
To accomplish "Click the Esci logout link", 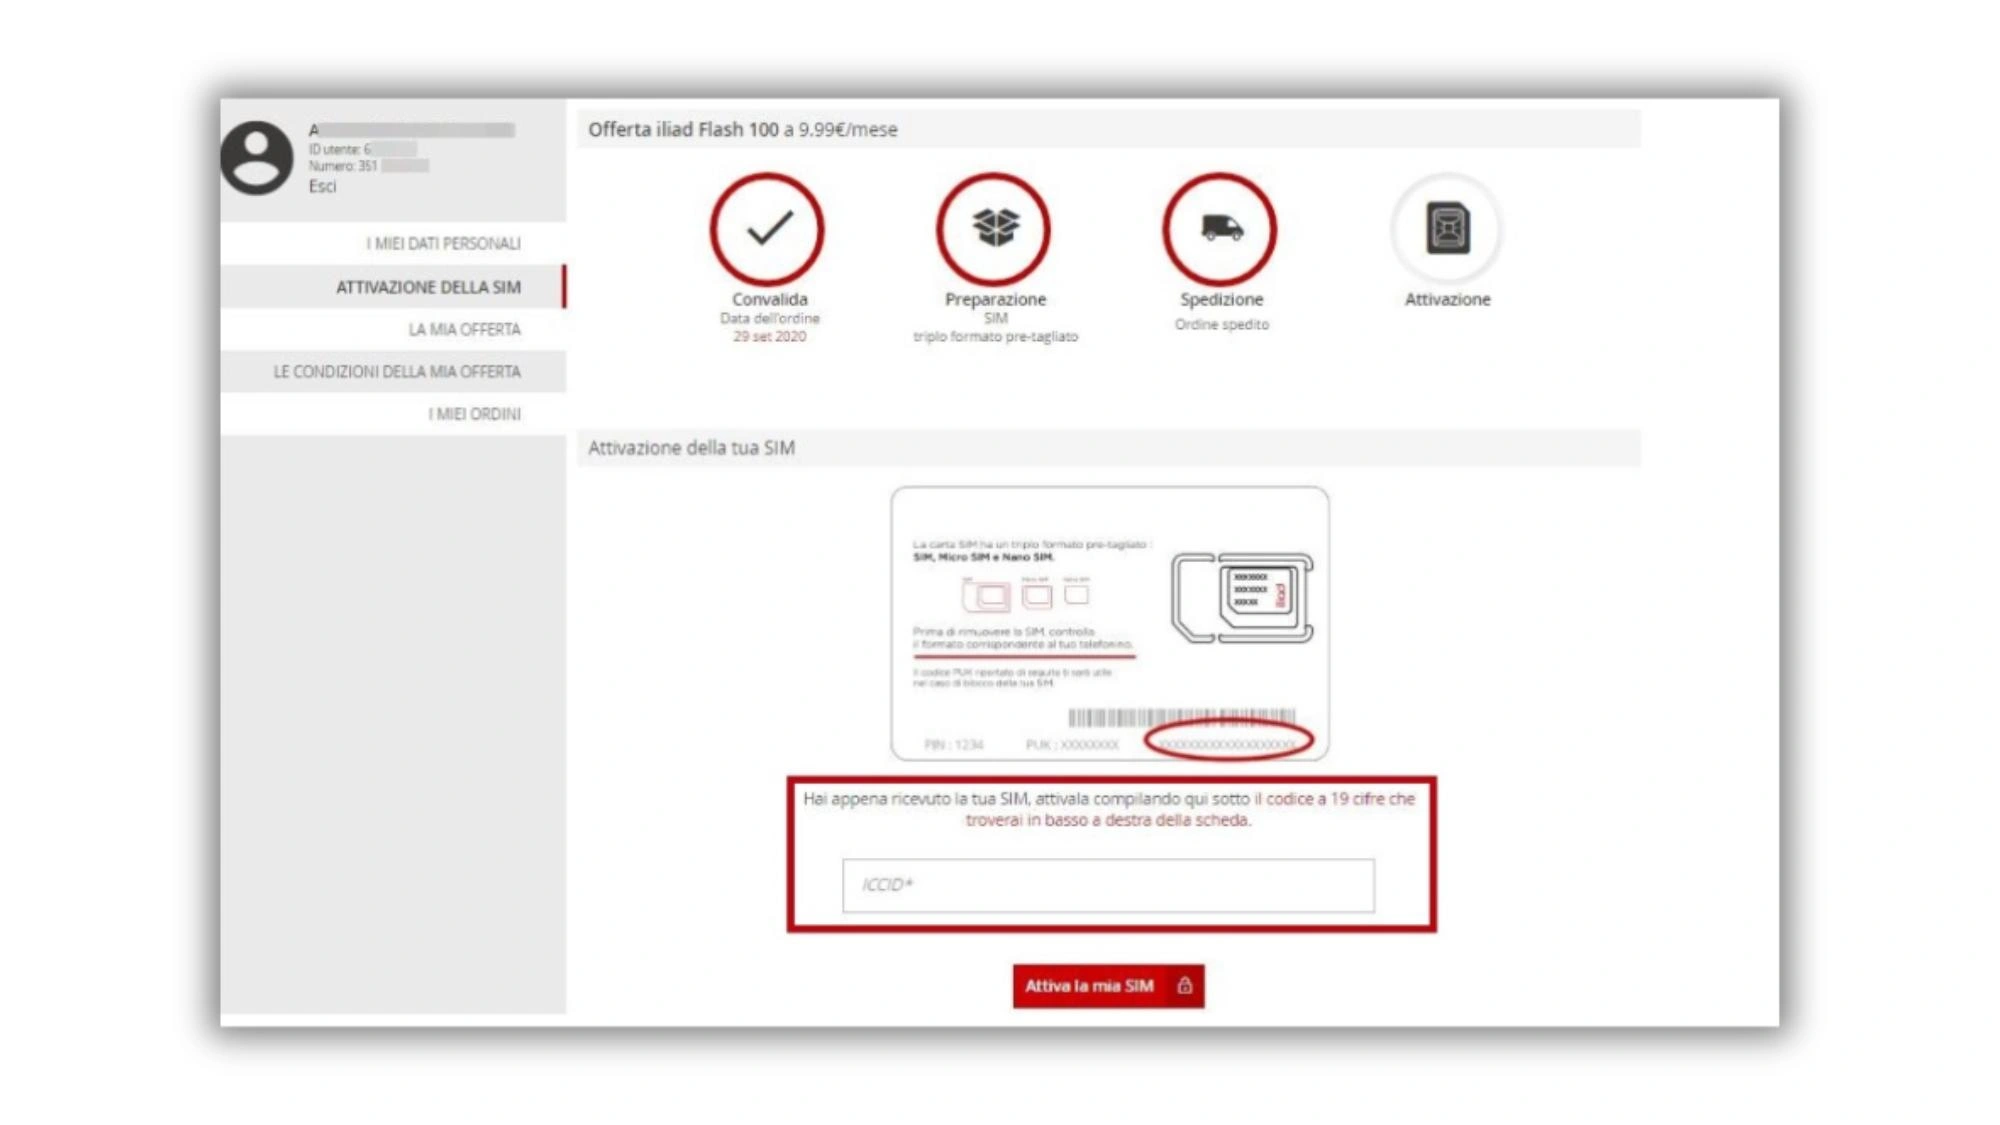I will [322, 186].
